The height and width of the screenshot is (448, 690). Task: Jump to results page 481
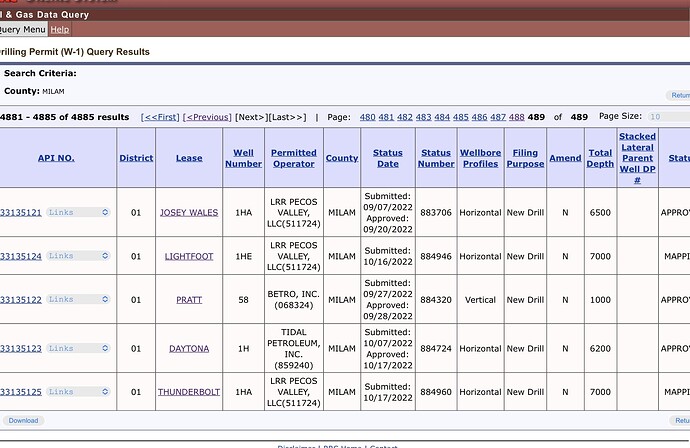tap(386, 117)
